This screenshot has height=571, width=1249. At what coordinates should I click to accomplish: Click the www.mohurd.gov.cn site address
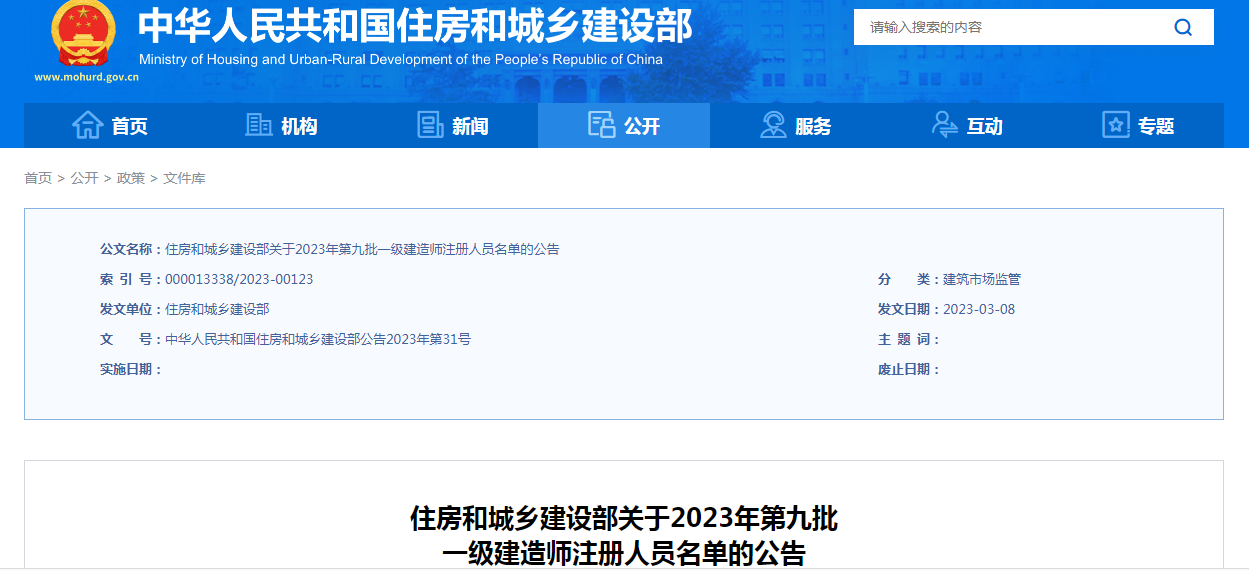tap(86, 77)
